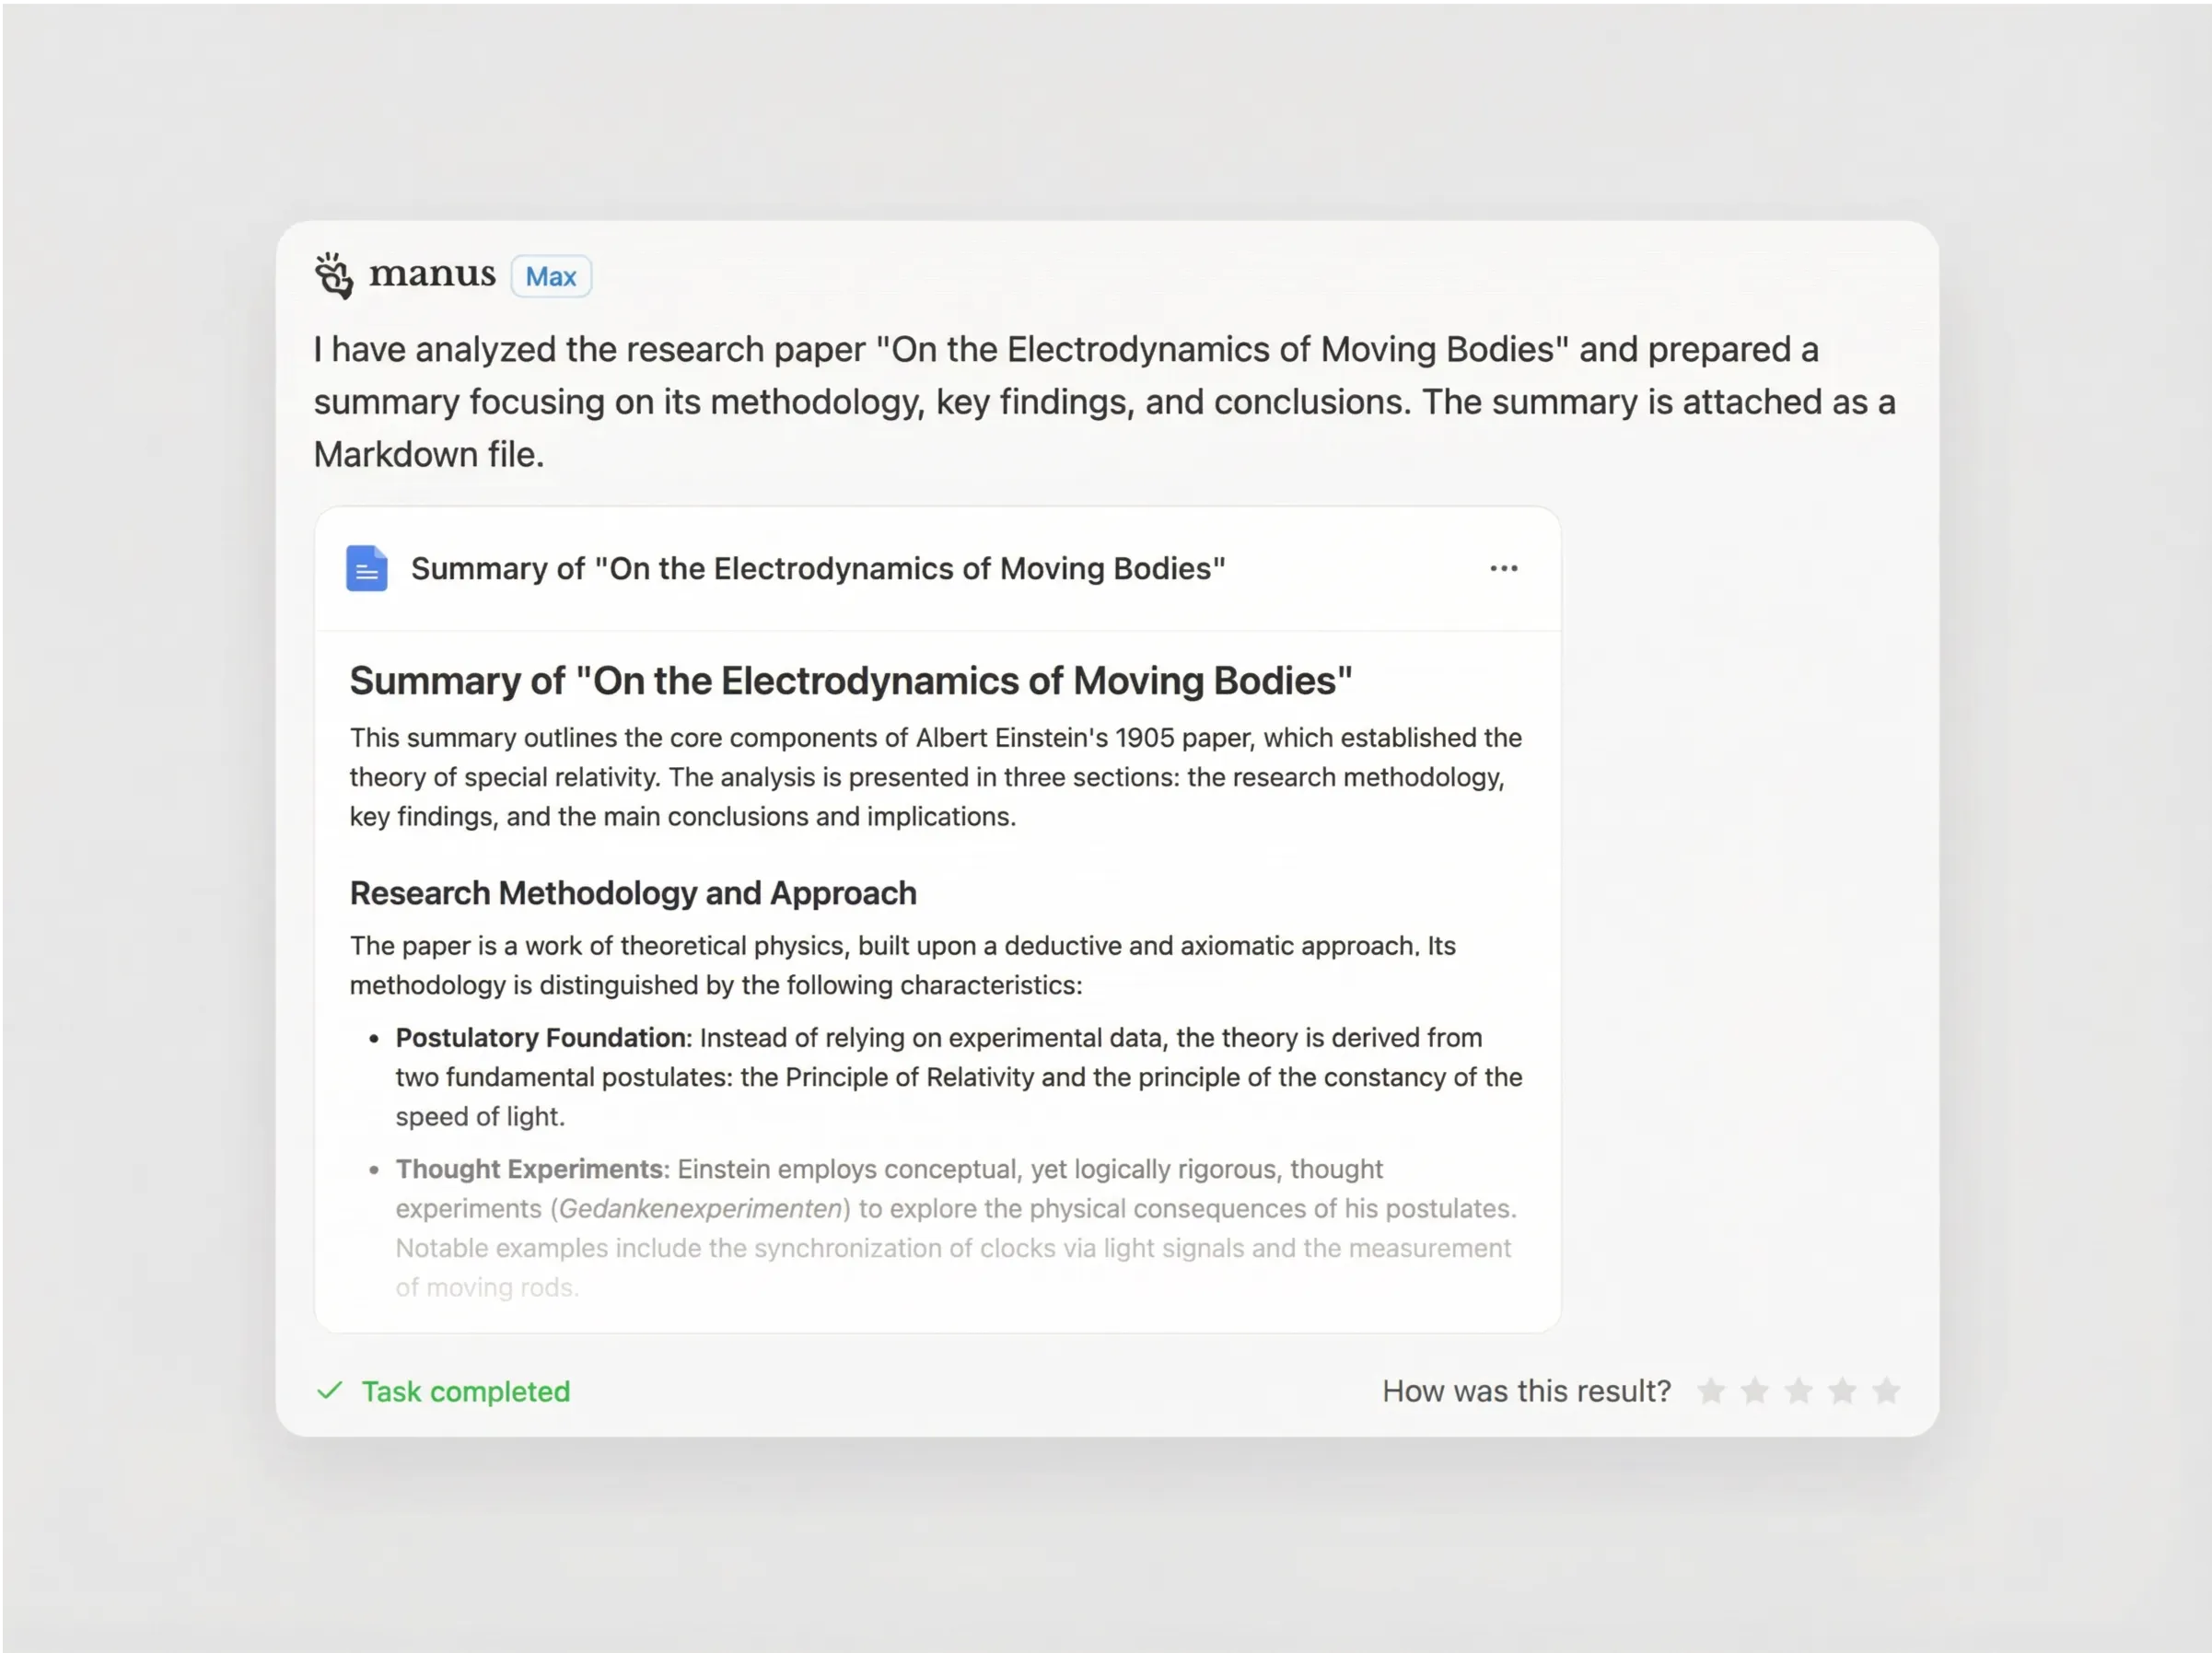Image resolution: width=2212 pixels, height=1653 pixels.
Task: Click the Postulatory Foundation bullet point
Action: tap(958, 1077)
